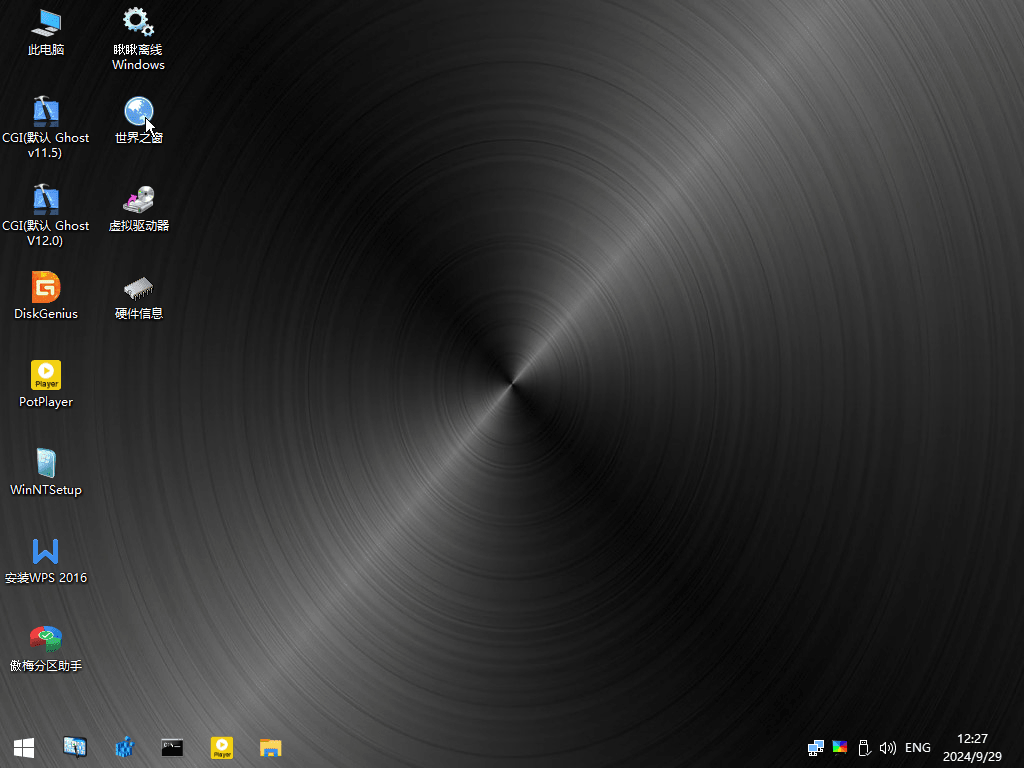This screenshot has height=768, width=1024.
Task: Open 瞅瞅离线 Windows settings tool
Action: (137, 22)
